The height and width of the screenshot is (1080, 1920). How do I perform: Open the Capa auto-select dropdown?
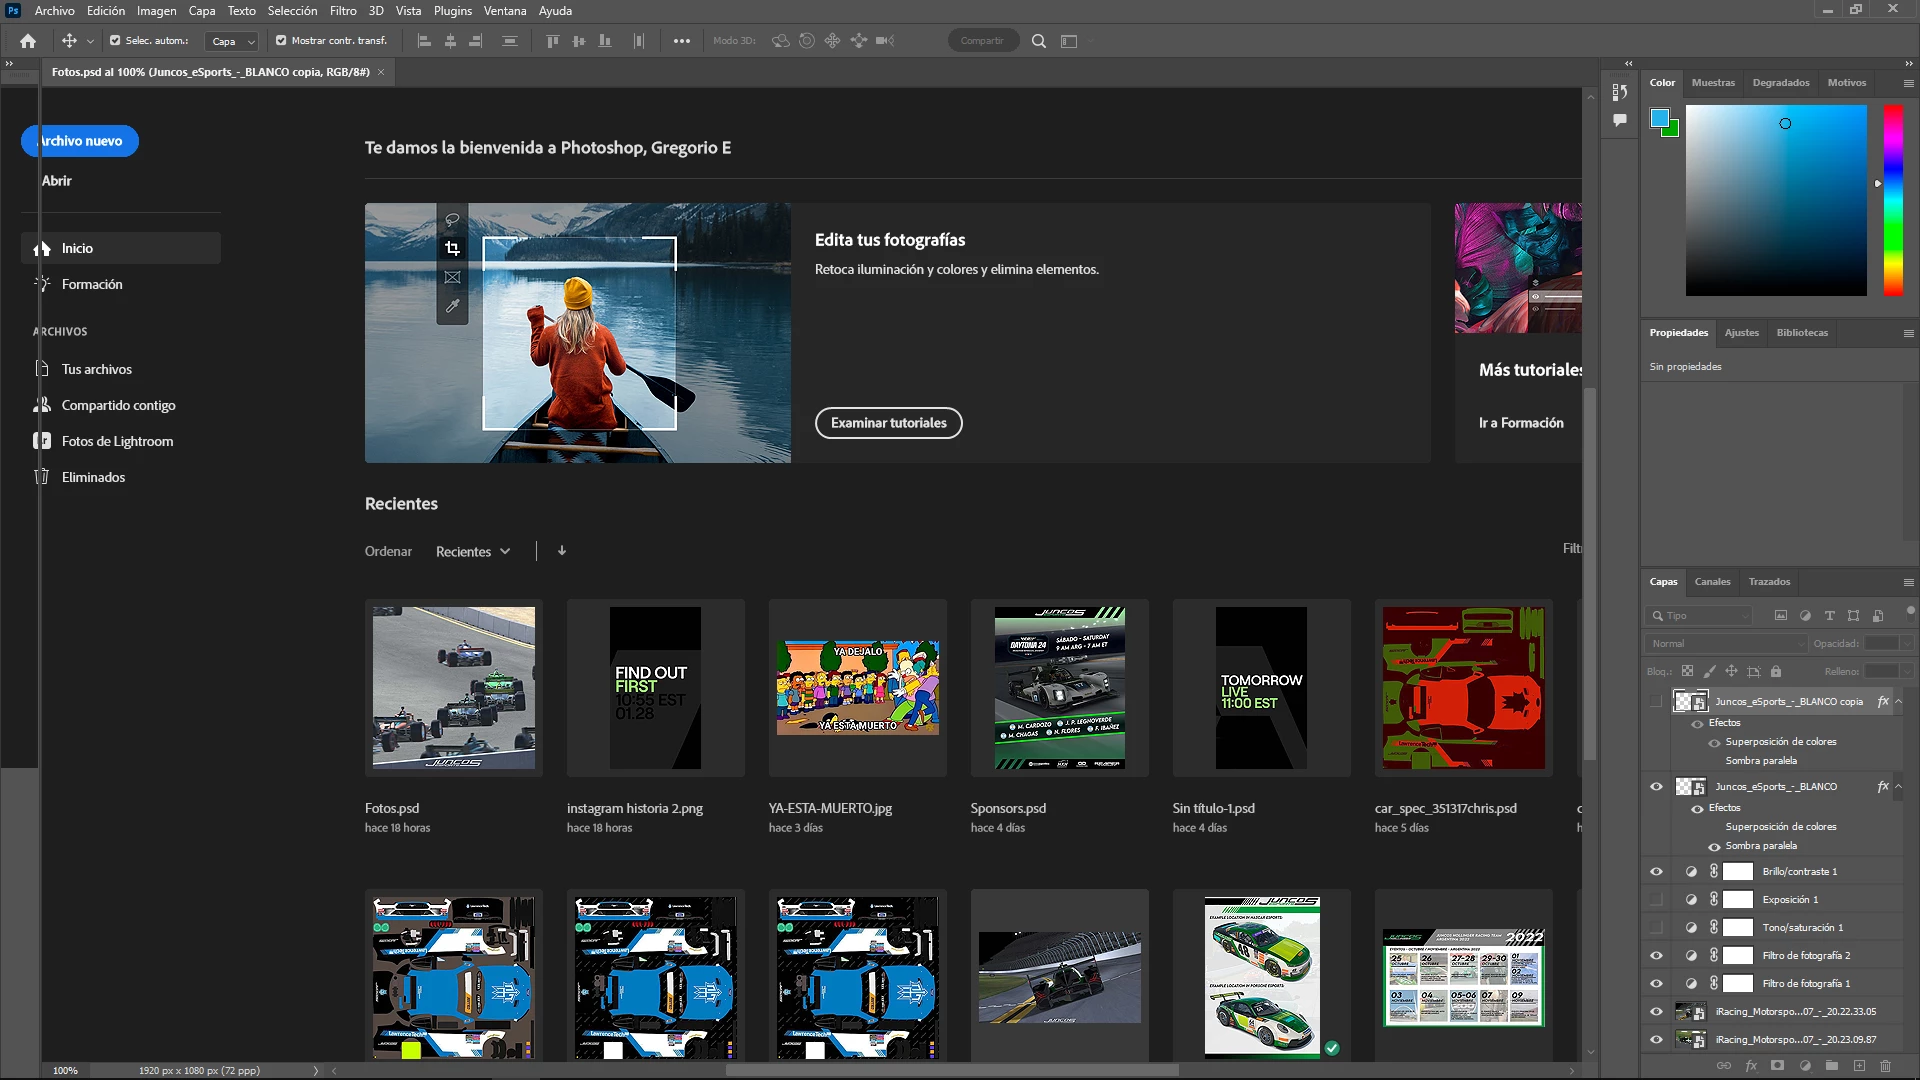232,41
